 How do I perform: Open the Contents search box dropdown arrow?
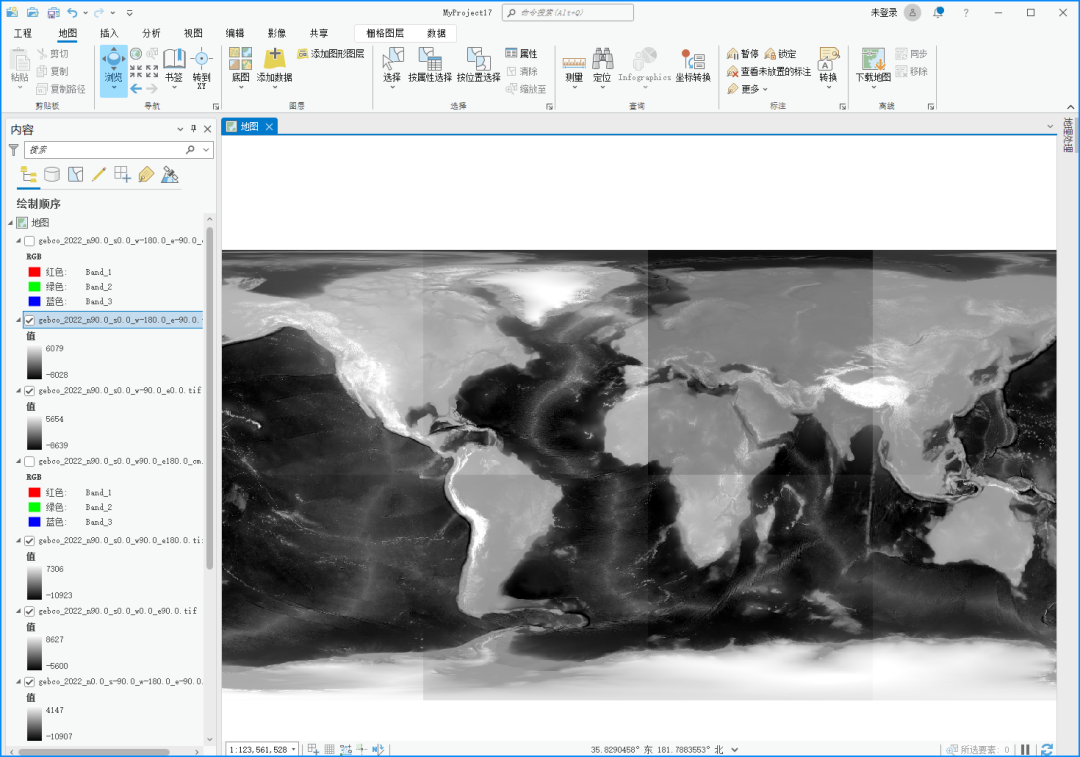click(206, 149)
